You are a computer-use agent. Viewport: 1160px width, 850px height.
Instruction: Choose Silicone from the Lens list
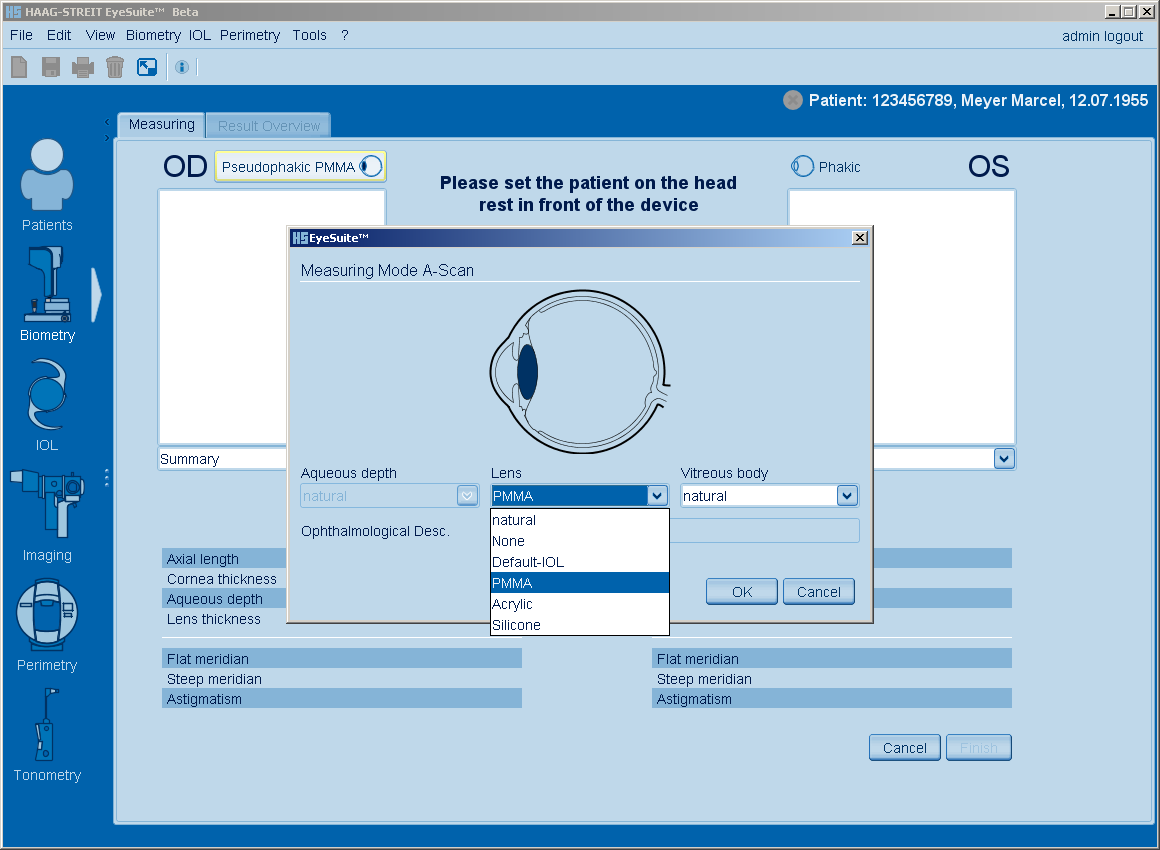click(x=579, y=625)
